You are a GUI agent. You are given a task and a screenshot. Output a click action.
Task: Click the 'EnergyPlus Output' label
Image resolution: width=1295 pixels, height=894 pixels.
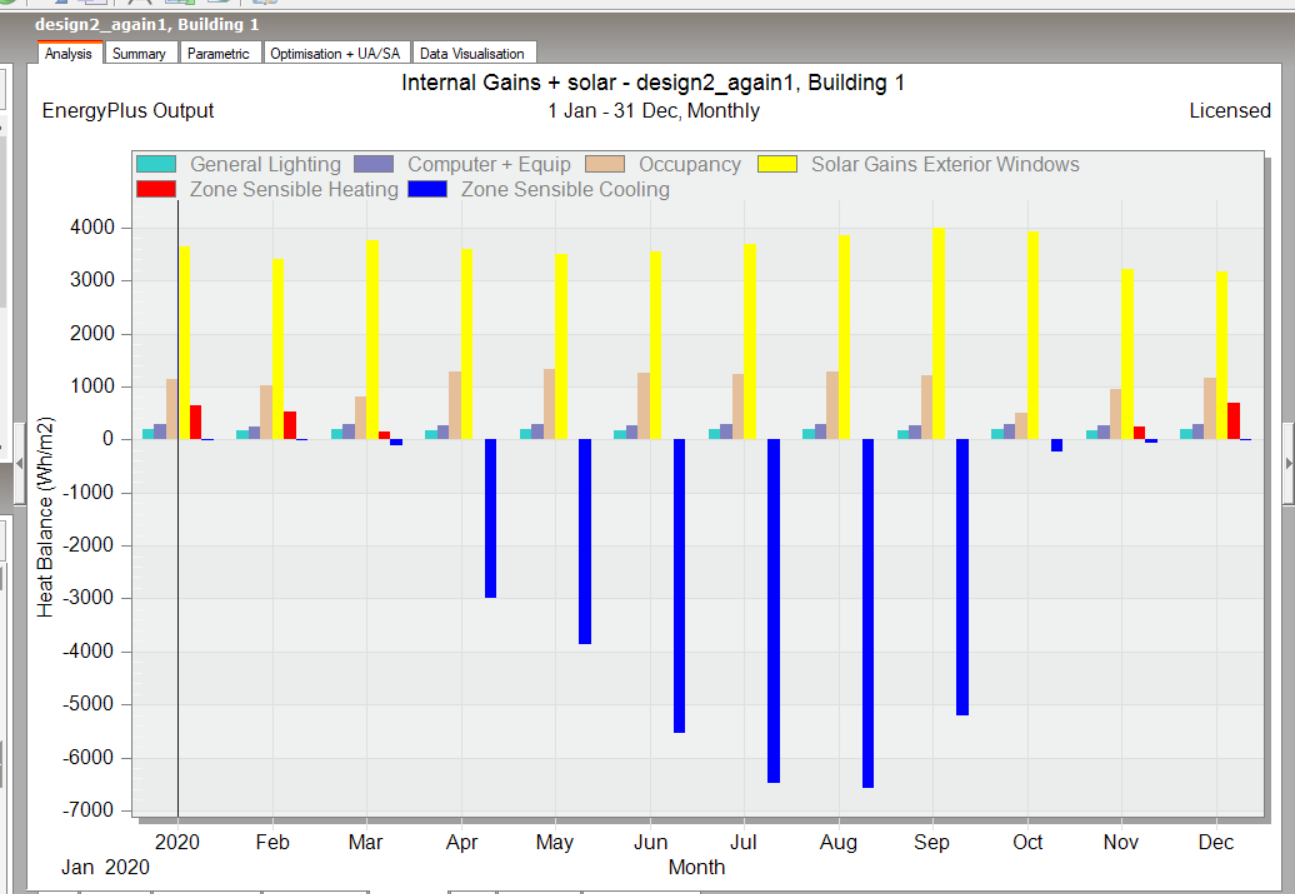pos(128,111)
